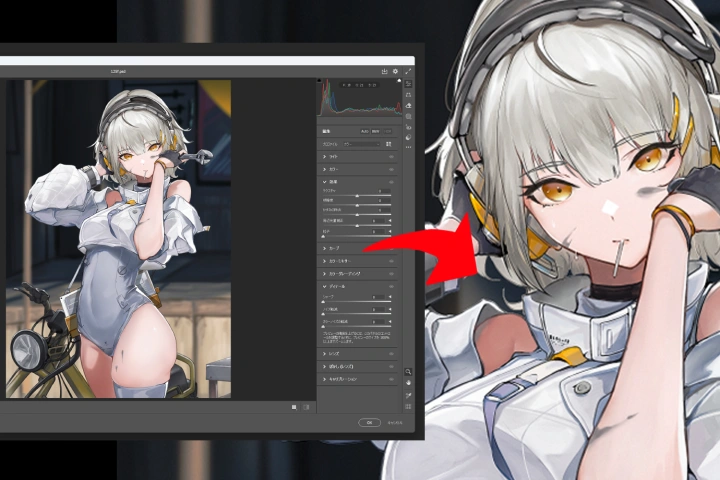Viewport: 720px width, 480px height.
Task: Click the sharpening (シャープ) slider handle
Action: [323, 302]
